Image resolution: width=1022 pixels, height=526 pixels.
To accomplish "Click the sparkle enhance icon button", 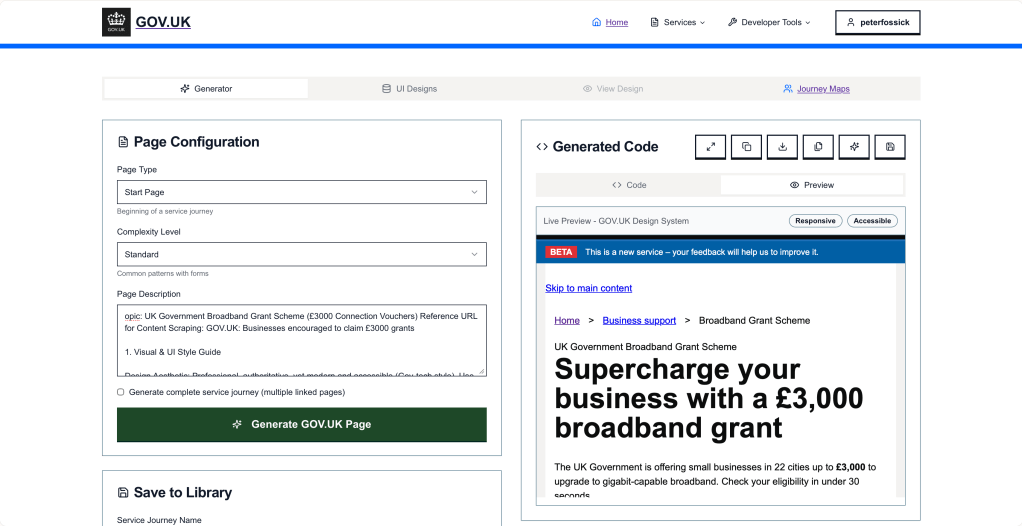I will 854,147.
